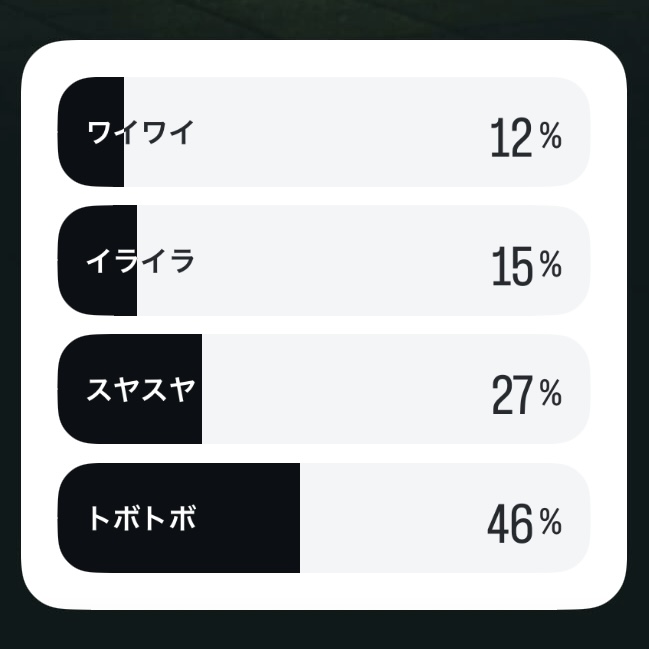This screenshot has width=649, height=649.
Task: Click the スヤスヤ text label
Action: pyautogui.click(x=141, y=389)
